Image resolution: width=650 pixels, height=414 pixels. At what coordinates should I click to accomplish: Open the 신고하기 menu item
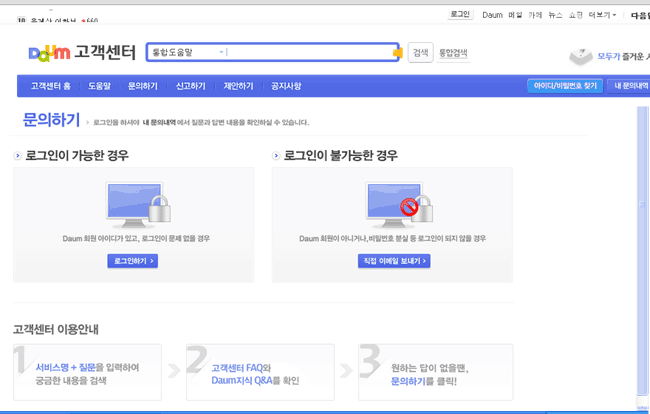pyautogui.click(x=191, y=86)
